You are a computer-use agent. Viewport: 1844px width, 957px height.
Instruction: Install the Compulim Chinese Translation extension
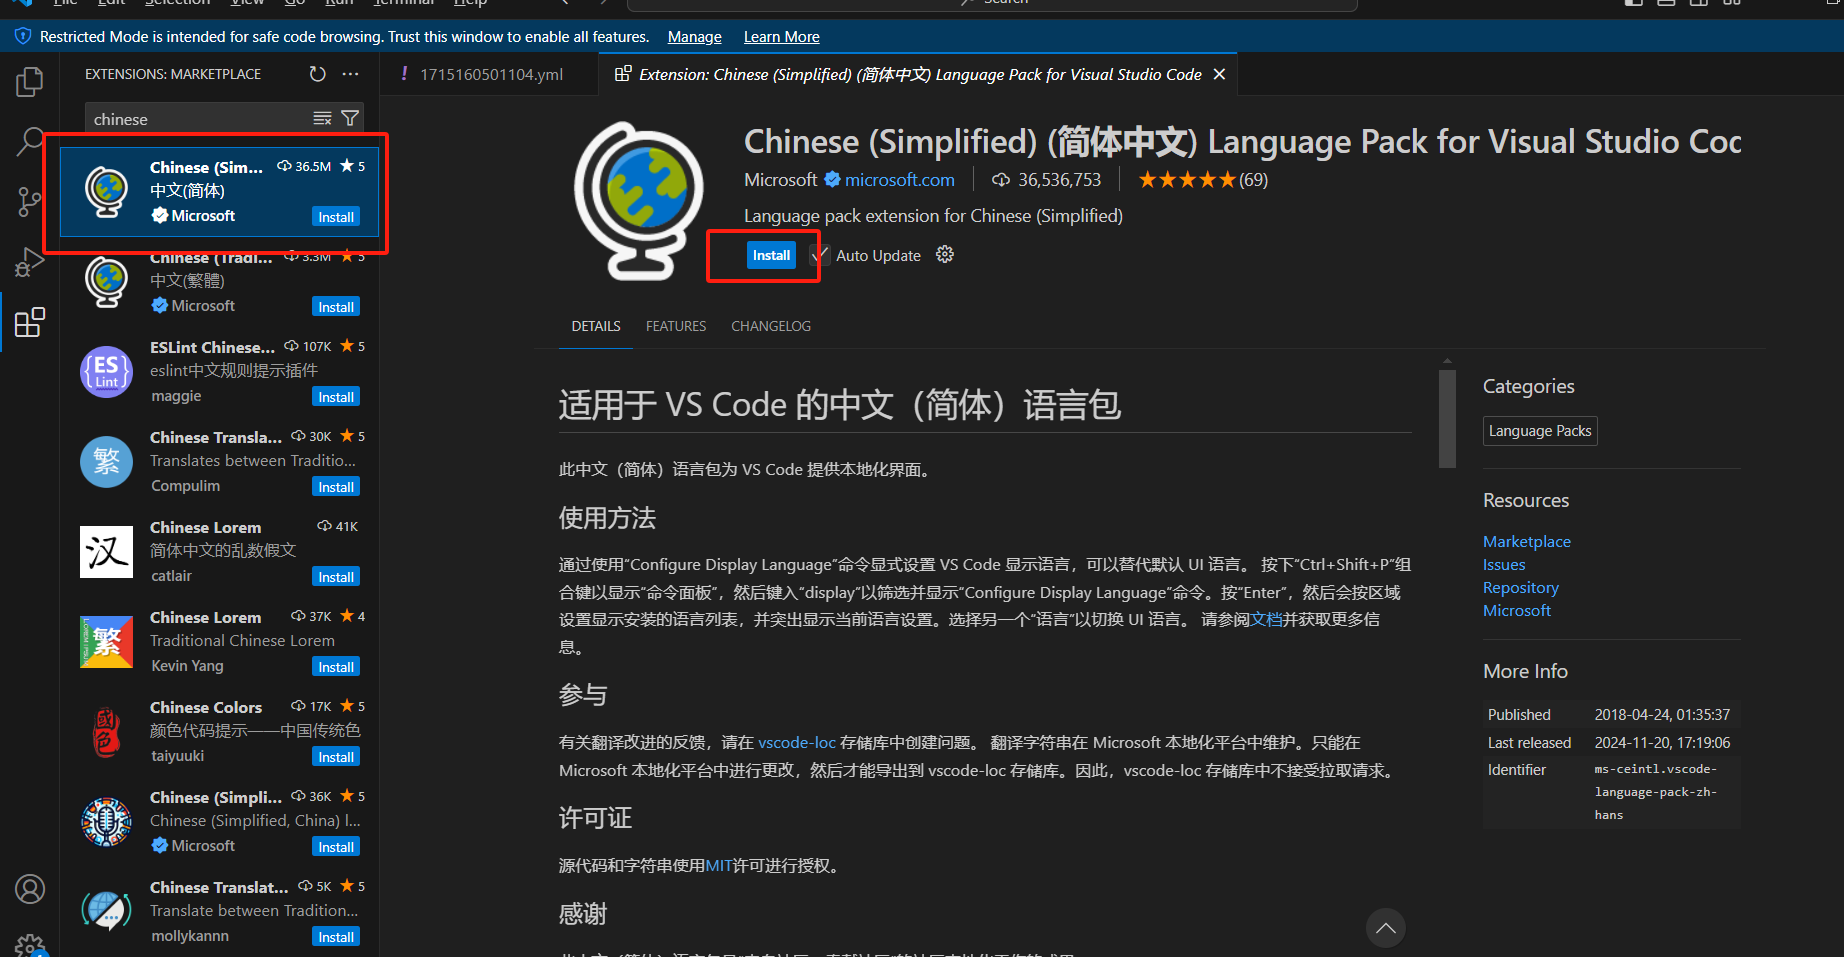click(x=336, y=487)
